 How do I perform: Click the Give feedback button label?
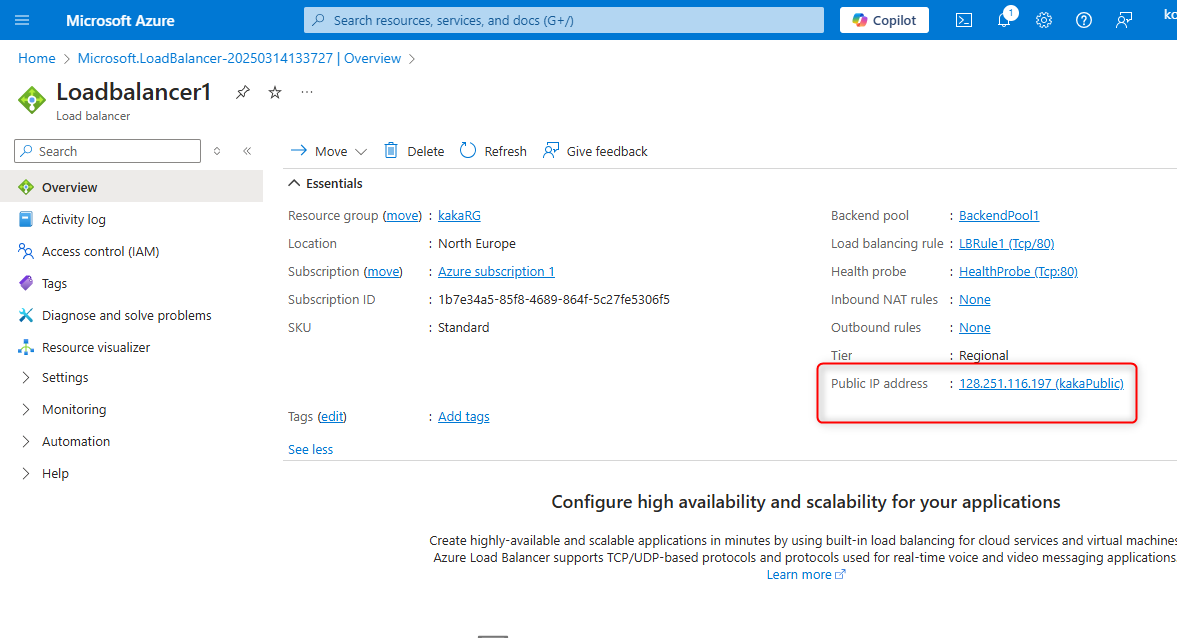coord(607,152)
